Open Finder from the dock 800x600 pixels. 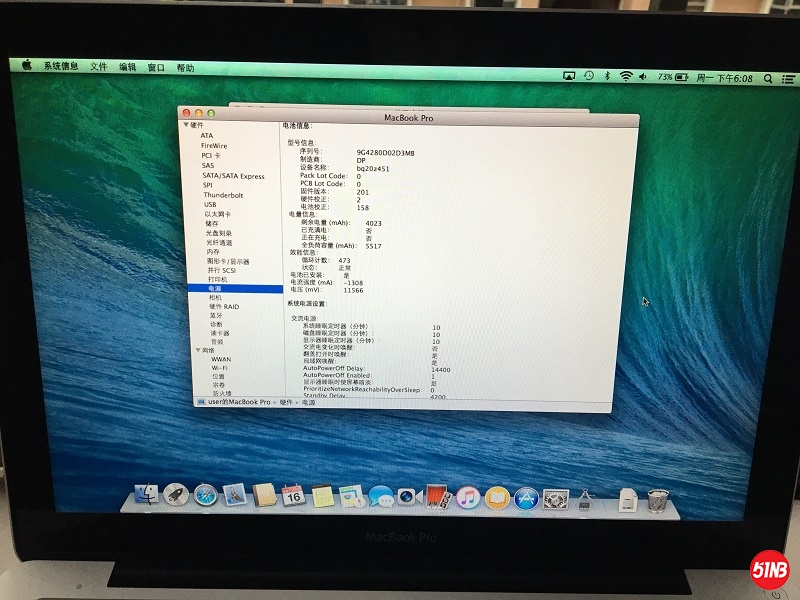[147, 494]
